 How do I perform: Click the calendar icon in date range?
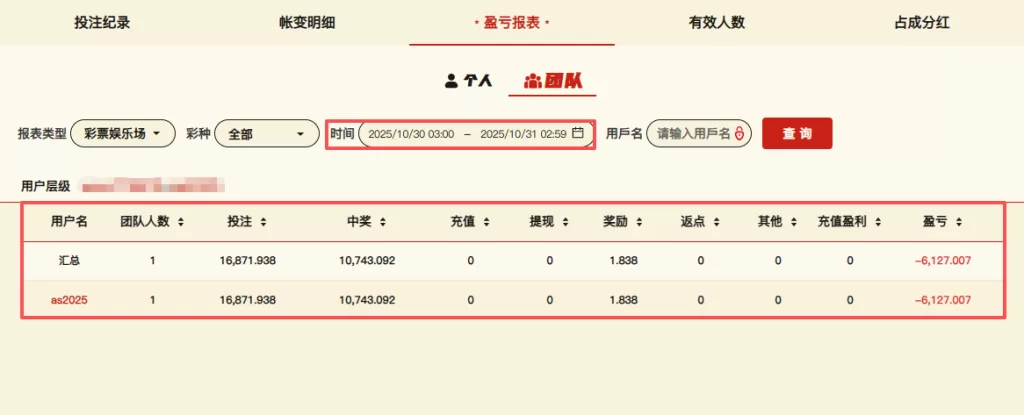point(577,133)
